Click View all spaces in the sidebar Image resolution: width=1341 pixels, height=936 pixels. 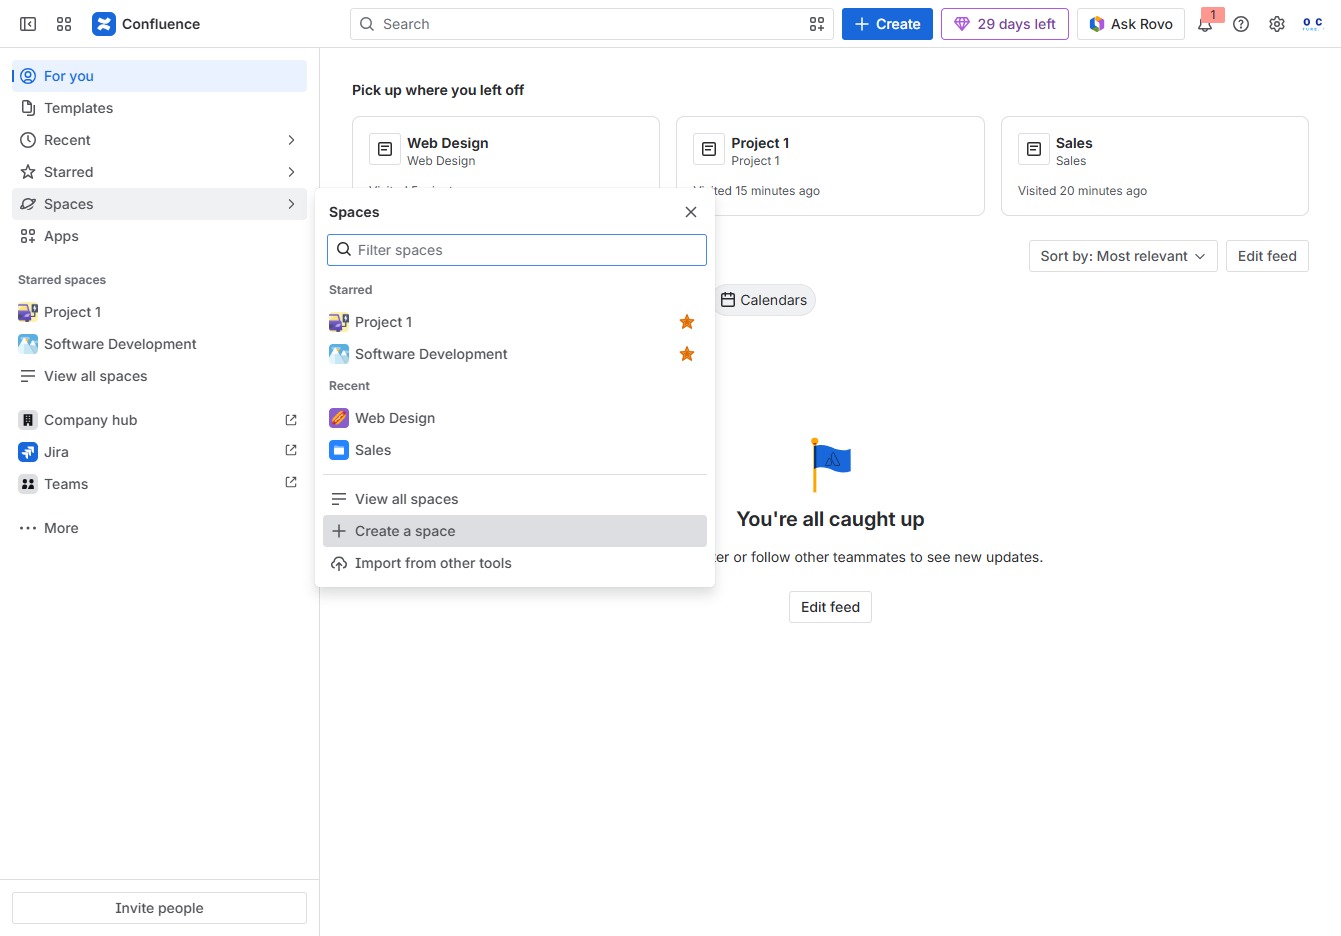point(159,376)
